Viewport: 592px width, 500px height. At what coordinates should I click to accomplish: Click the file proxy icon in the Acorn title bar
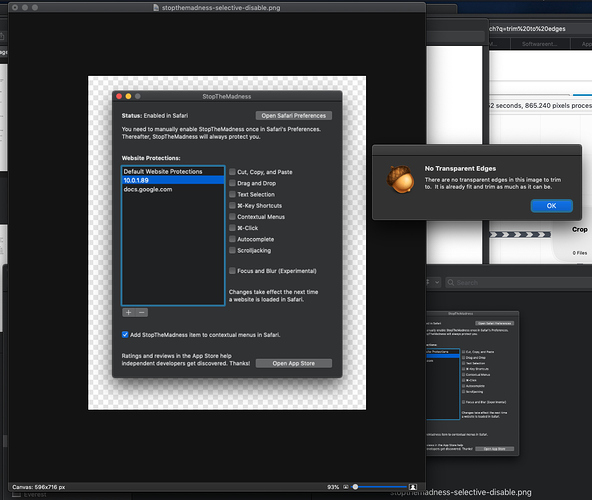tap(156, 8)
